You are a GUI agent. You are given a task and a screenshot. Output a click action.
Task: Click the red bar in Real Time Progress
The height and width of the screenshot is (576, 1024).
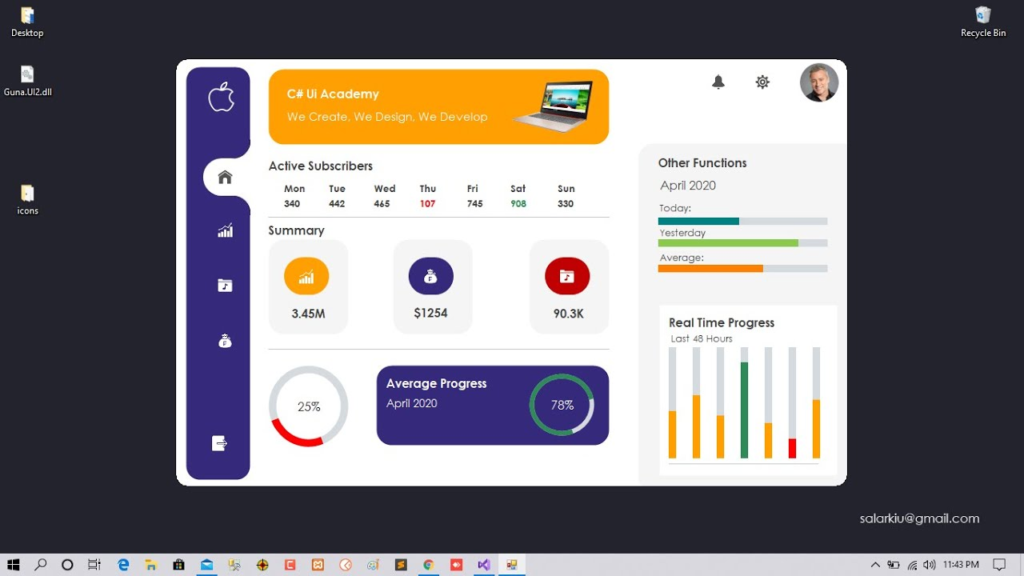(x=792, y=448)
